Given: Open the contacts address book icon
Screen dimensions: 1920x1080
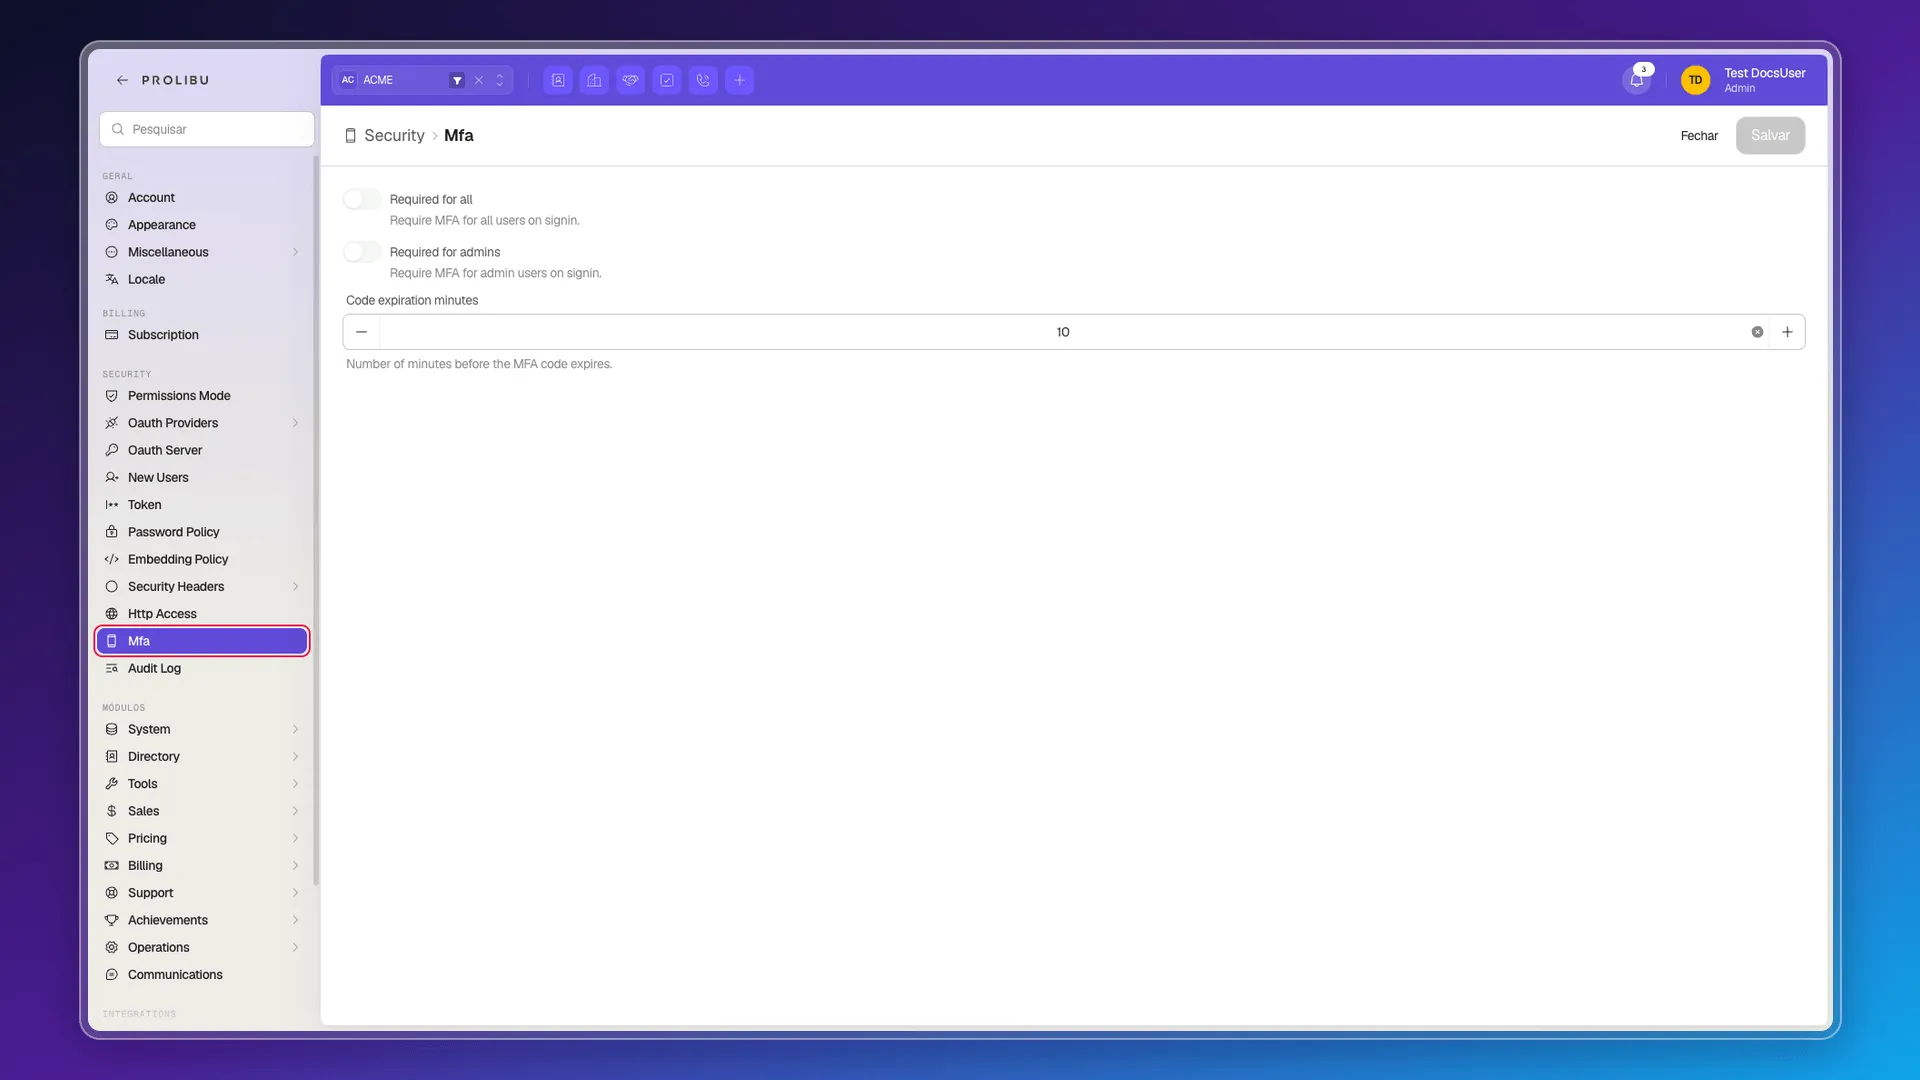Looking at the screenshot, I should [558, 80].
